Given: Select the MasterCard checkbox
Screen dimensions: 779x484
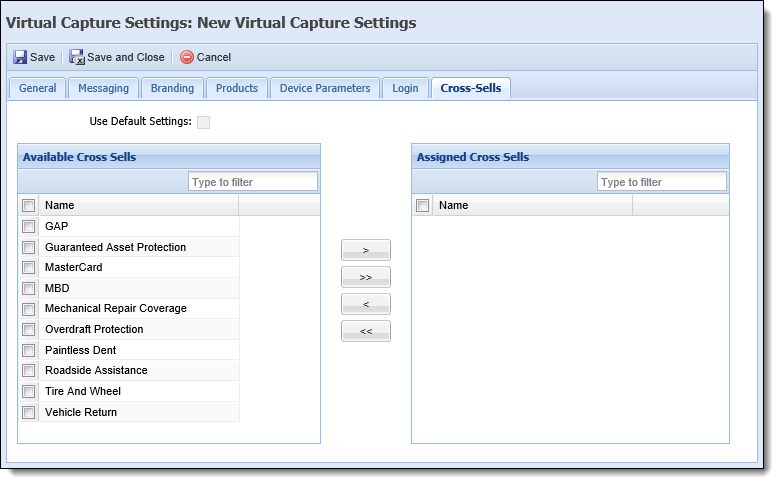Looking at the screenshot, I should pos(28,268).
